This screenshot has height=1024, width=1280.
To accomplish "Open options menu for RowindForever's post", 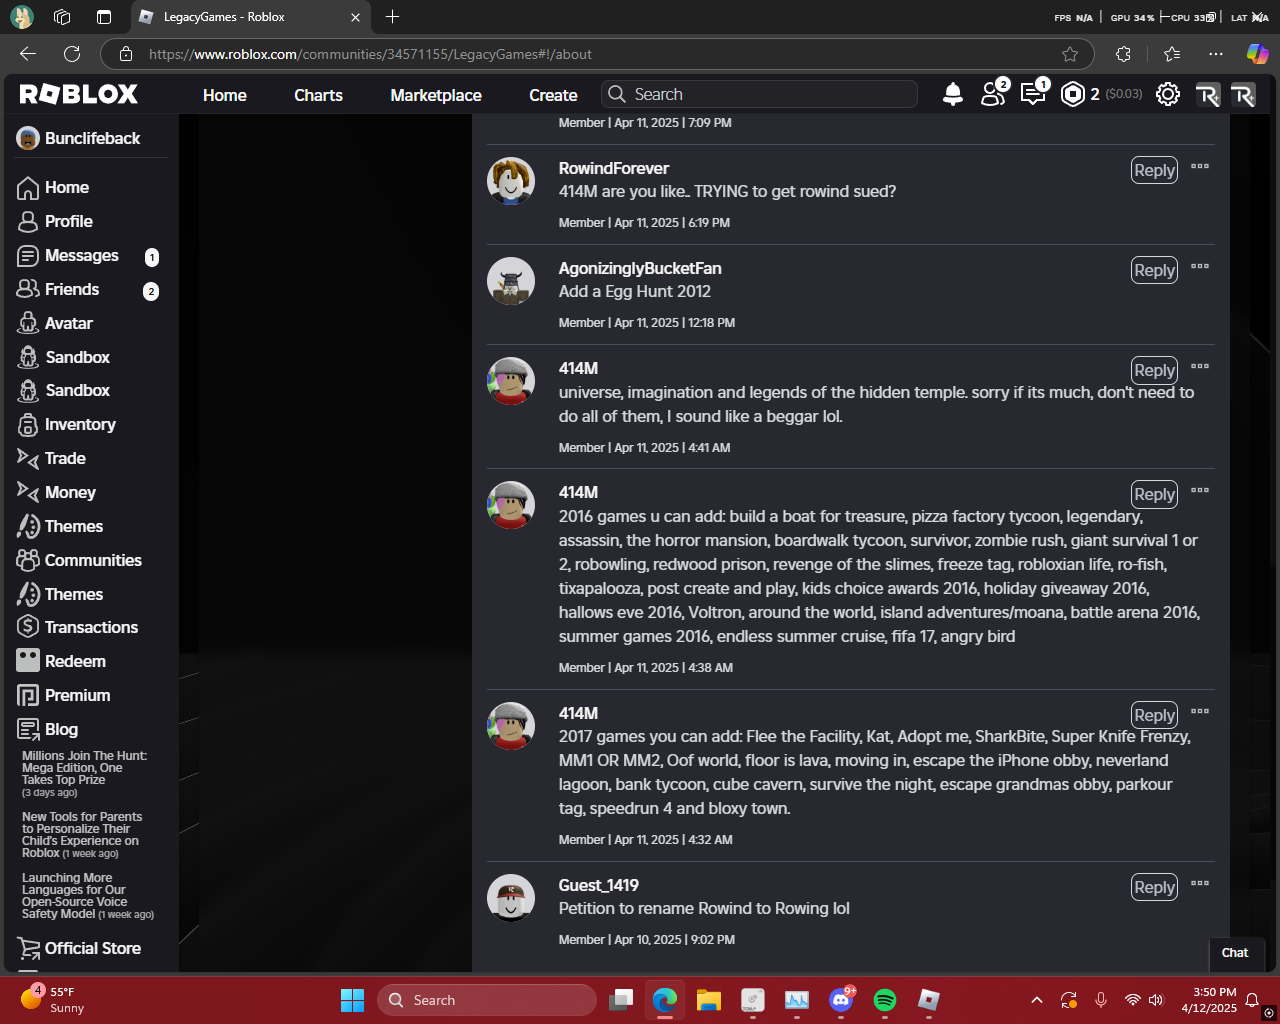I will tap(1200, 166).
